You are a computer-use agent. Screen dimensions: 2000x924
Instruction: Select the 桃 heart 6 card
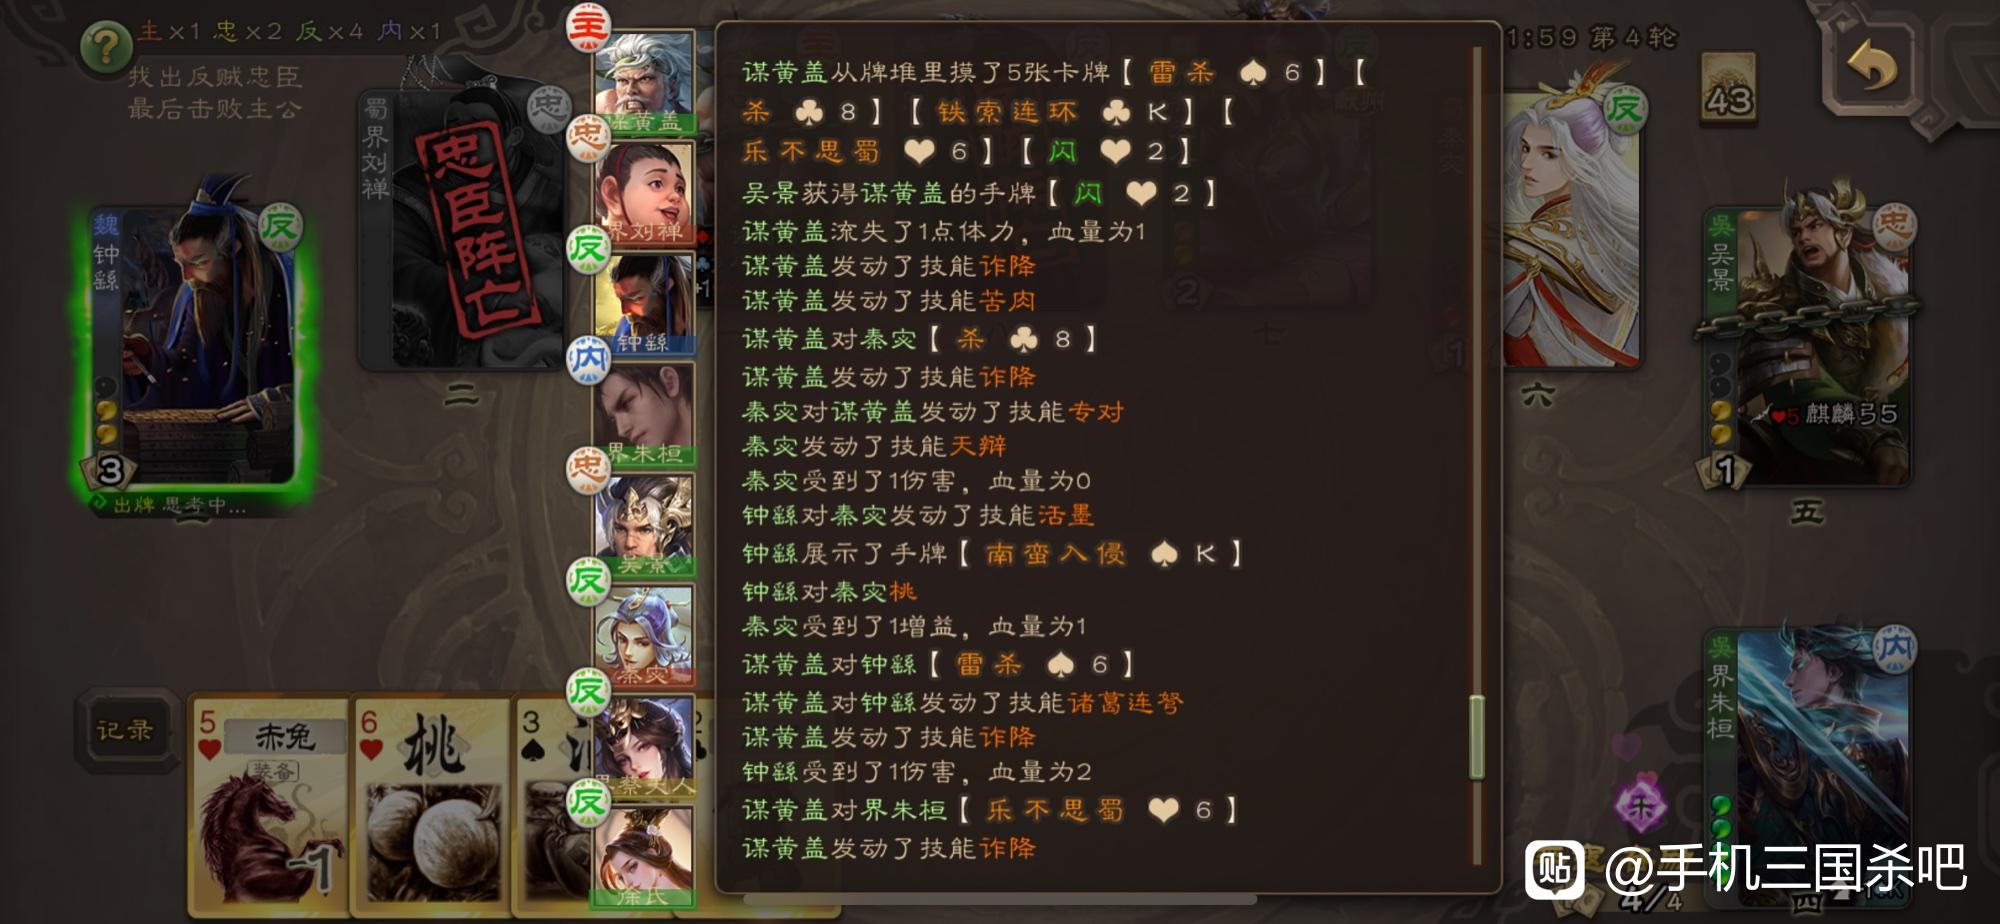click(x=432, y=805)
